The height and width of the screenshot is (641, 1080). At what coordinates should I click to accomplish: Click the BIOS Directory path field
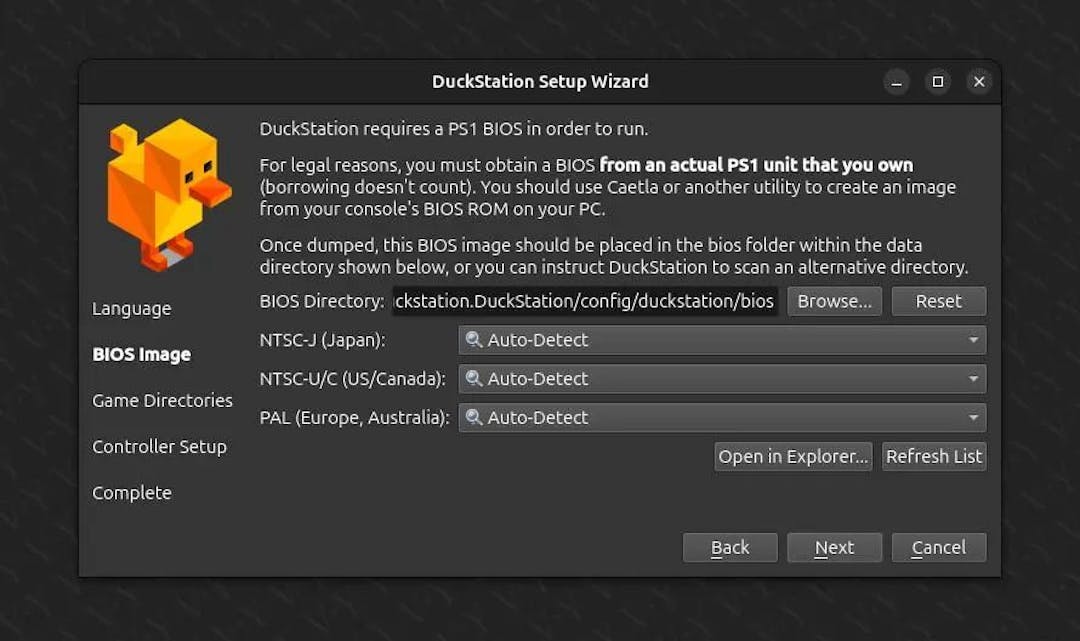pyautogui.click(x=585, y=301)
